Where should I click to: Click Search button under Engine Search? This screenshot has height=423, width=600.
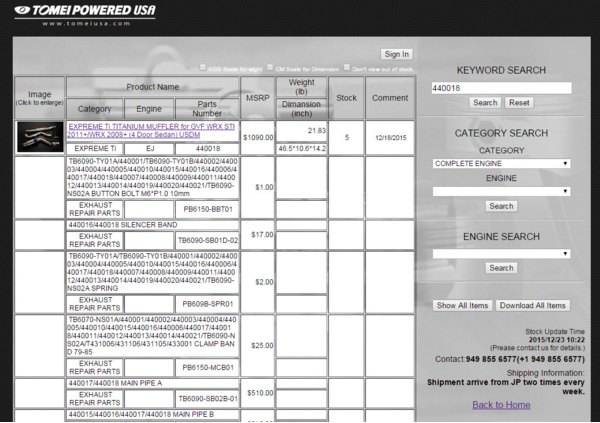pos(501,268)
